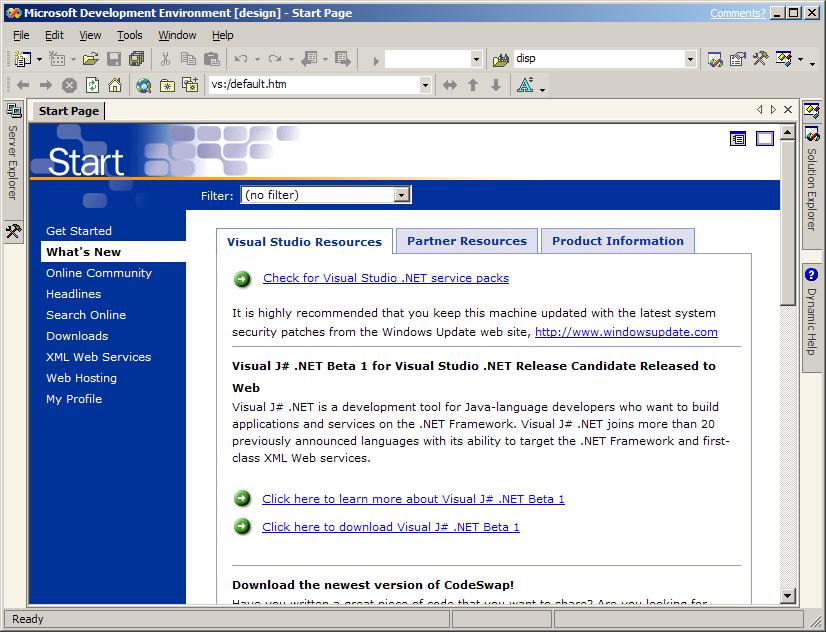
Task: Open the New Project dropdown arrow
Action: [39, 60]
